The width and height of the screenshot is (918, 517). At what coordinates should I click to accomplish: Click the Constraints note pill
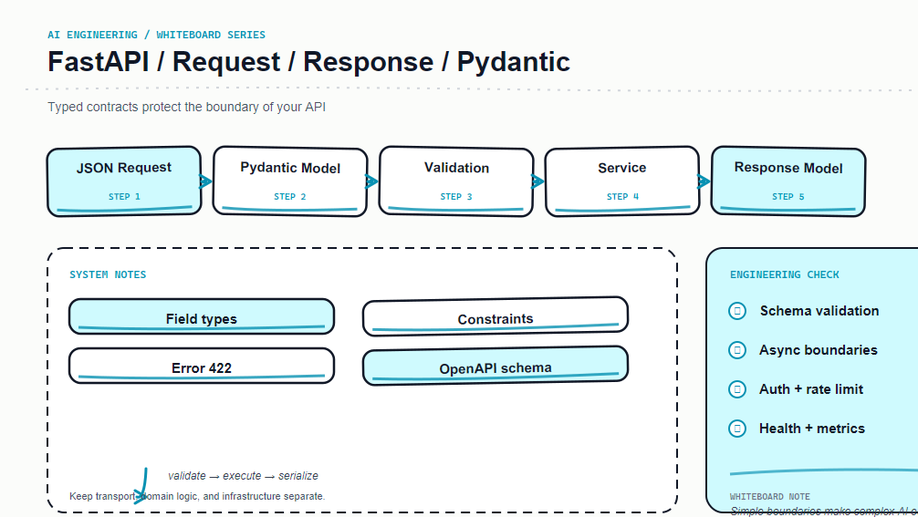495,317
